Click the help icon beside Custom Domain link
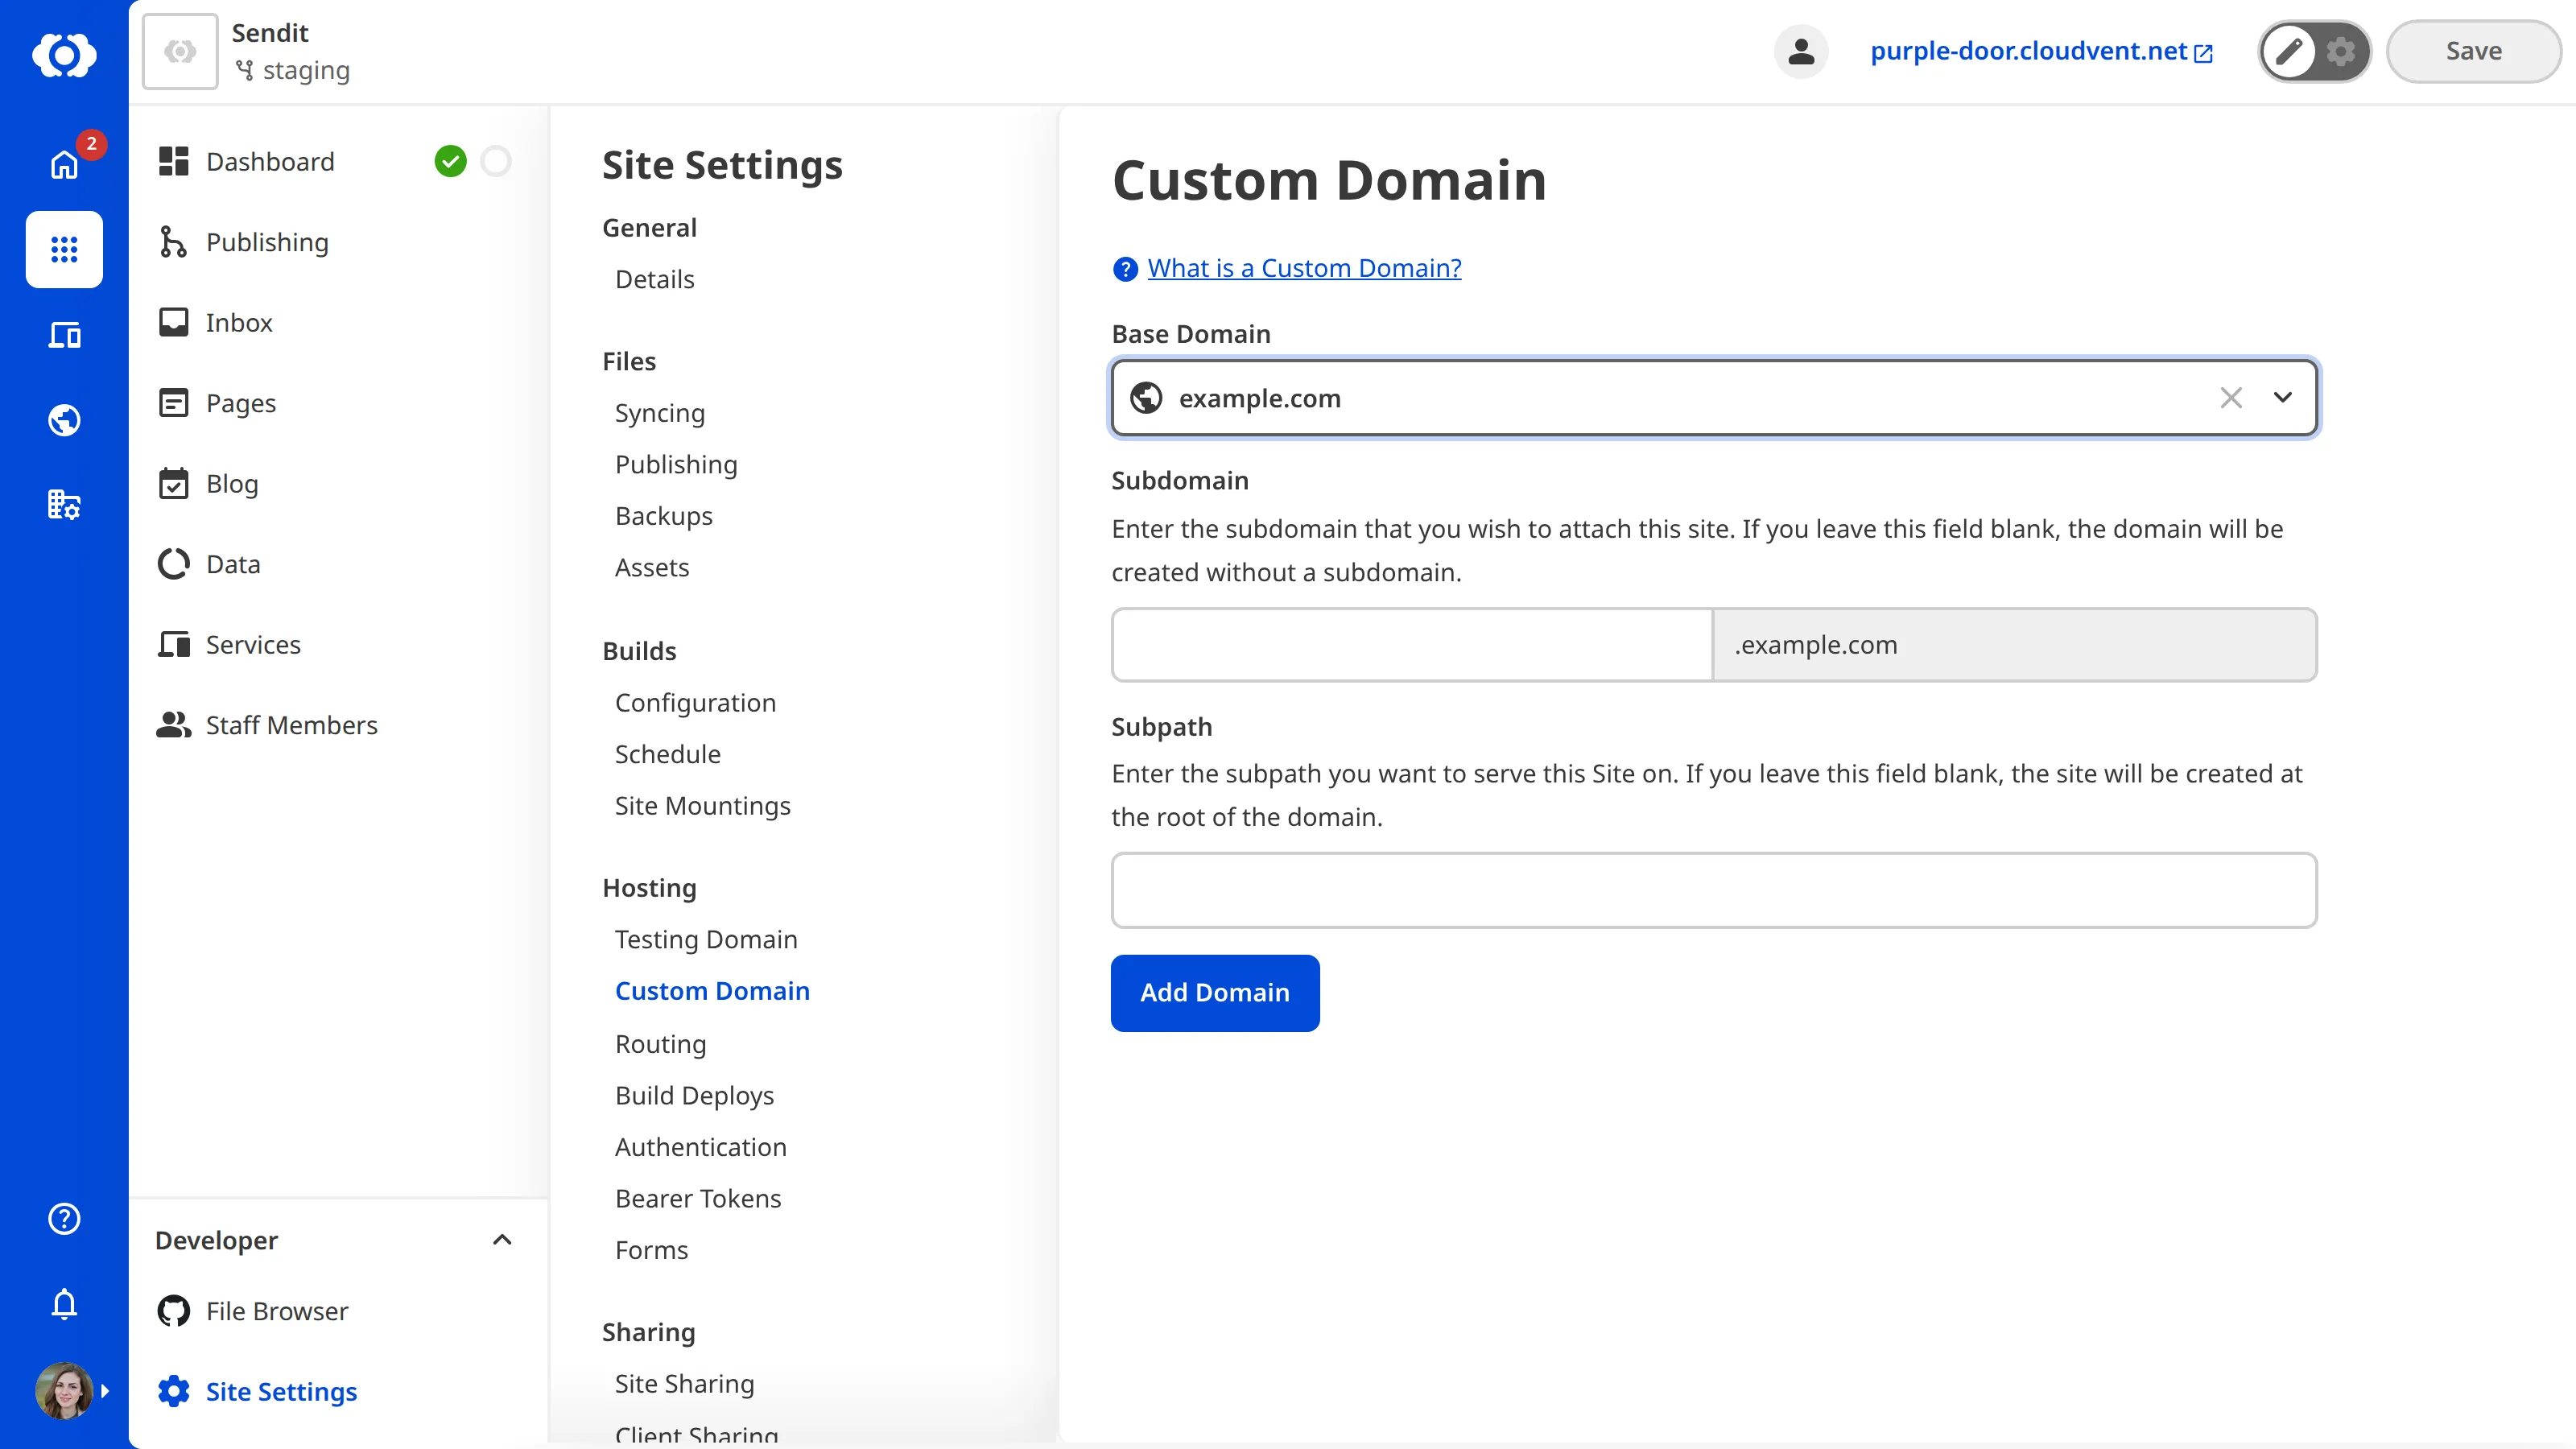 (1125, 269)
